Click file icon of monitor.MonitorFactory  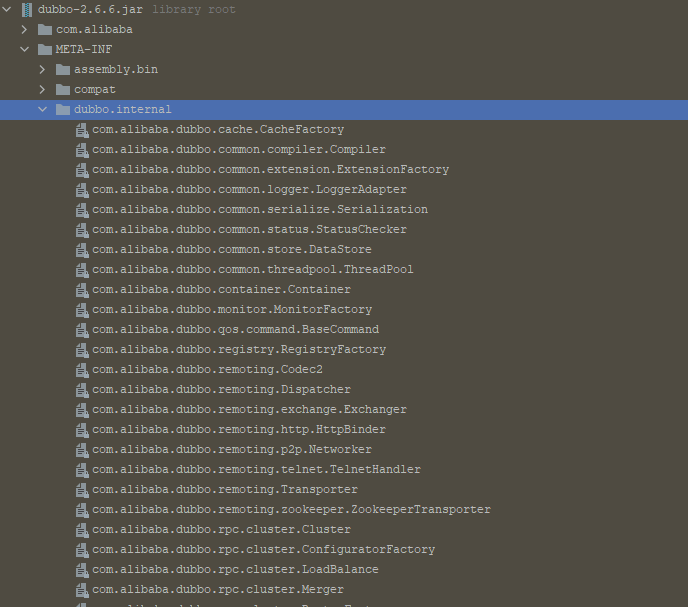coord(82,310)
